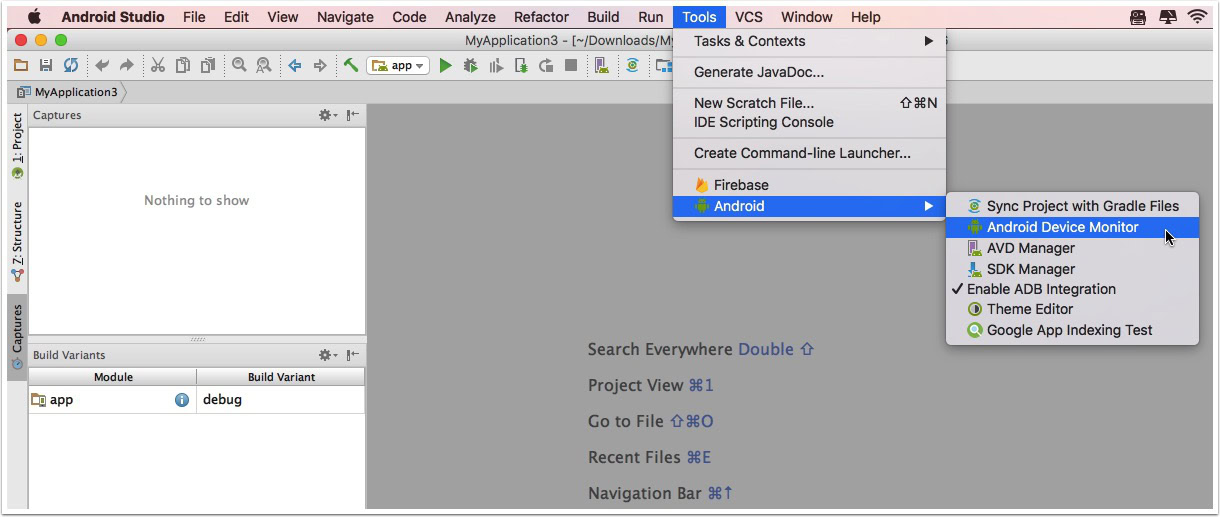This screenshot has width=1220, height=517.
Task: Click the Paste toolbar icon
Action: (208, 65)
